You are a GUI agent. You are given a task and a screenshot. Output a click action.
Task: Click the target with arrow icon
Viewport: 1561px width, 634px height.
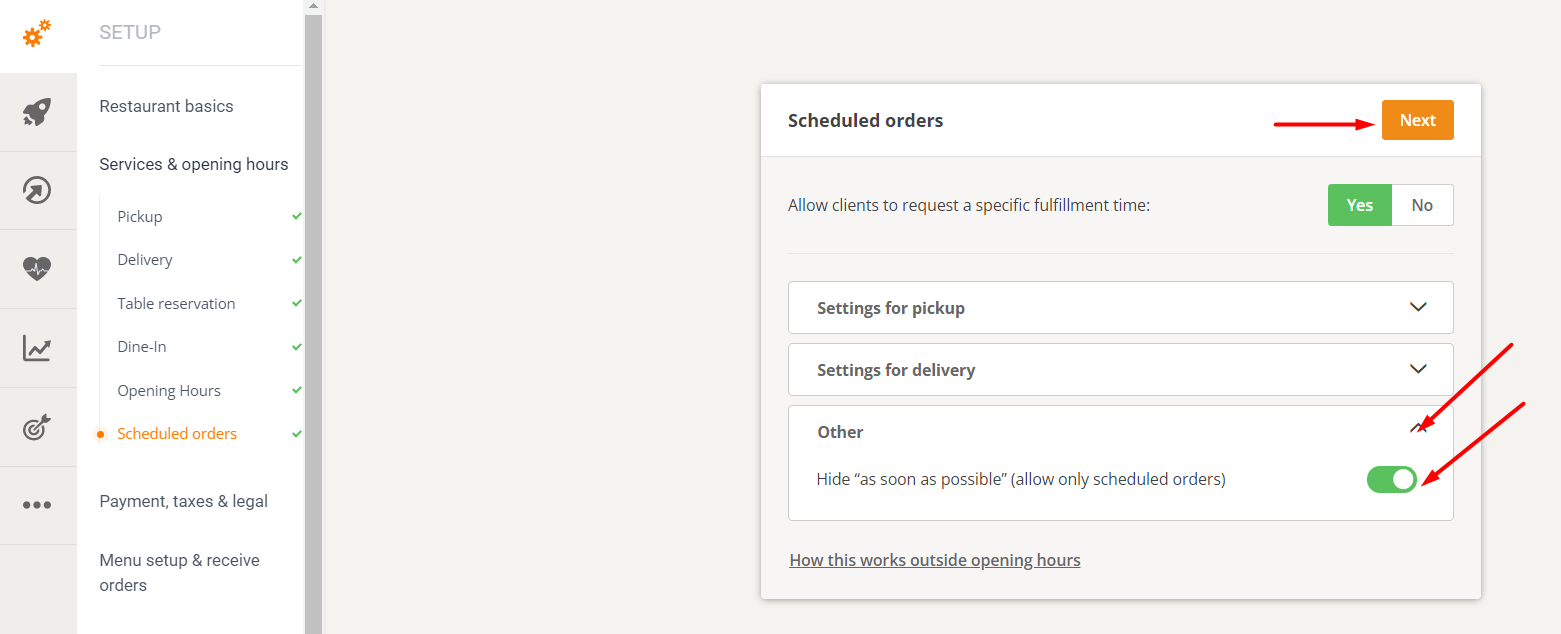tap(37, 427)
